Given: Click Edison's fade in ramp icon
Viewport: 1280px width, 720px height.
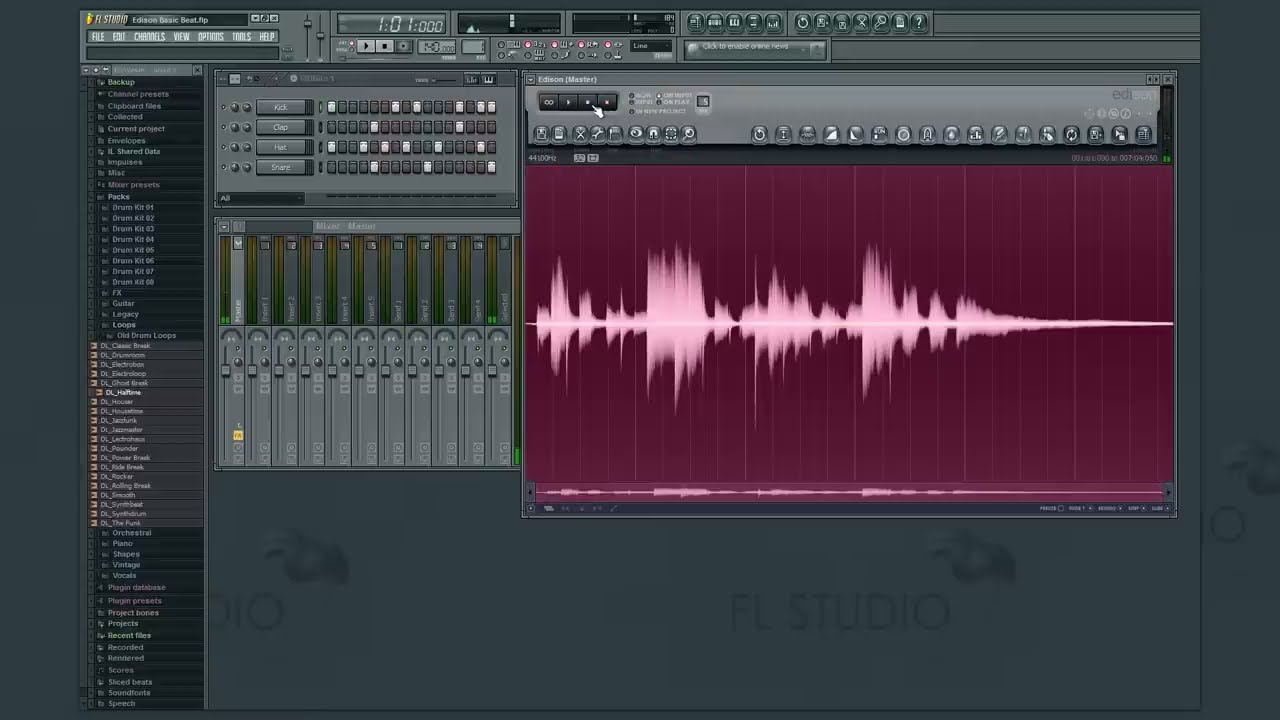Looking at the screenshot, I should click(x=831, y=134).
